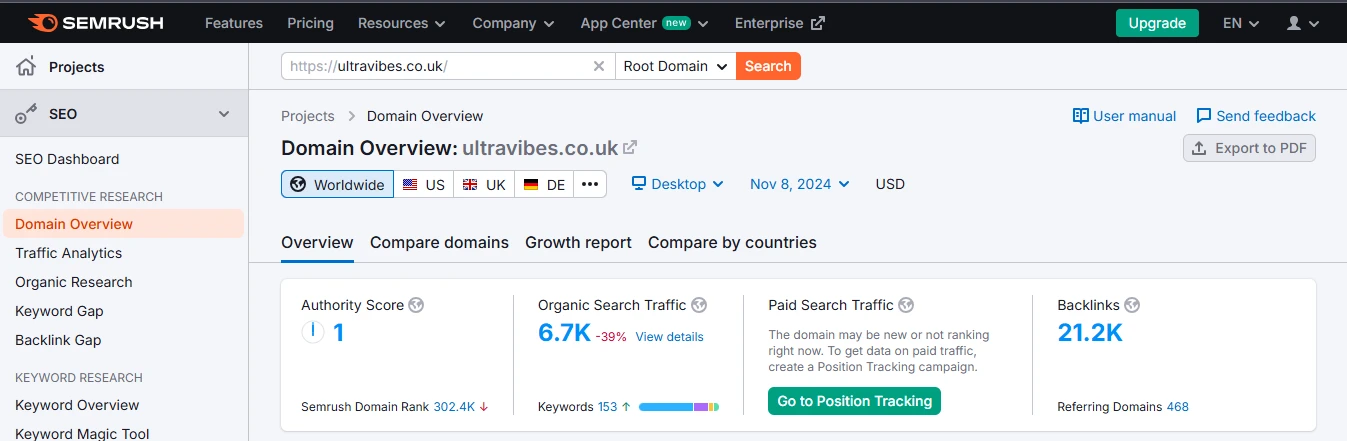Open the Features menu item
The width and height of the screenshot is (1347, 441).
coord(234,23)
